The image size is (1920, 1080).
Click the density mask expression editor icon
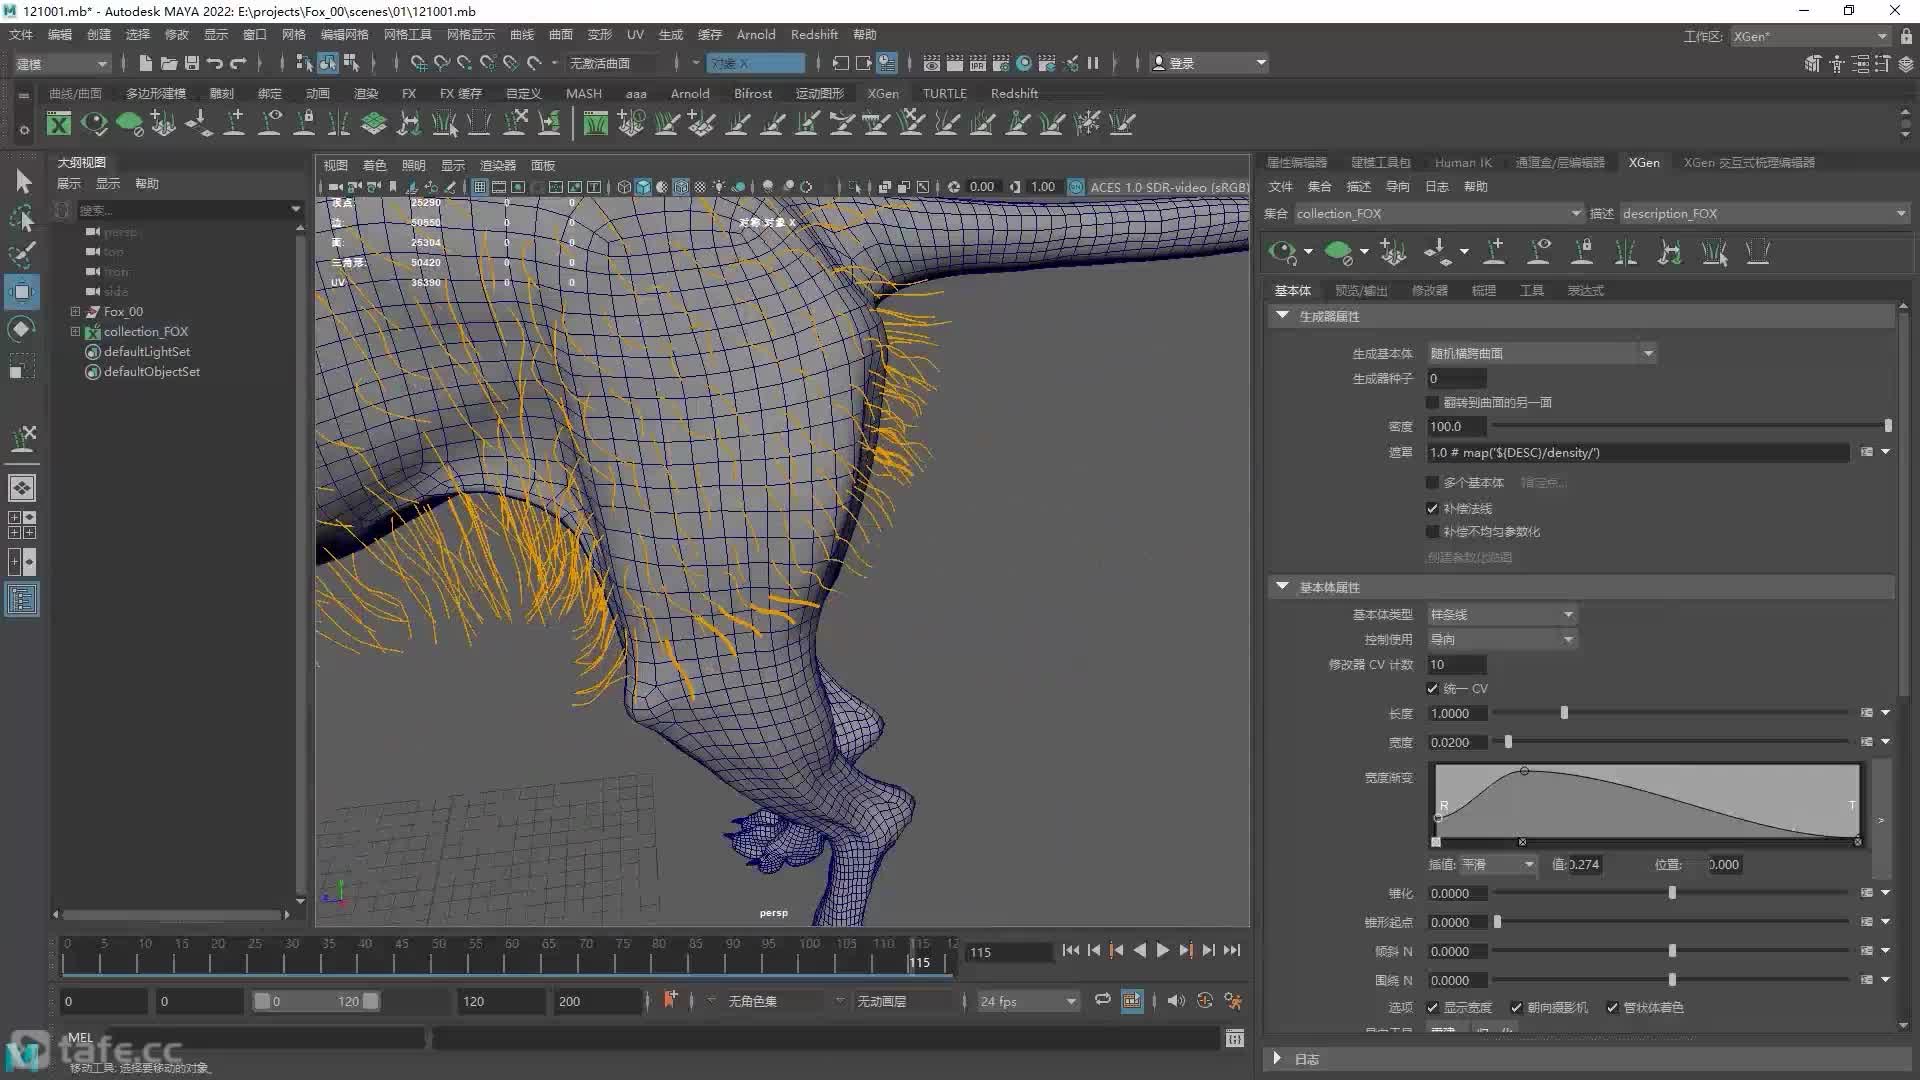click(x=1866, y=452)
